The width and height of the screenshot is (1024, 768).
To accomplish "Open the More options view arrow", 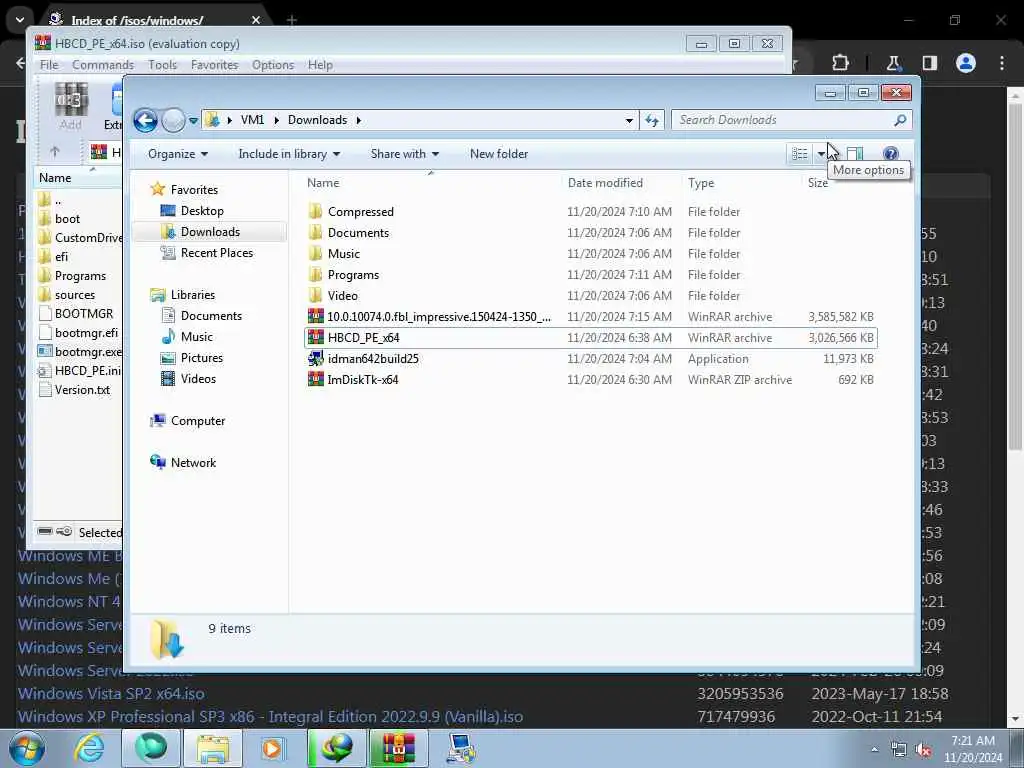I will tap(821, 154).
